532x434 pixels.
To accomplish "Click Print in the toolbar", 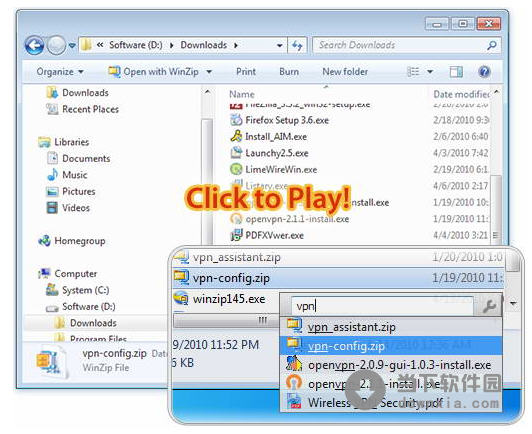I will (246, 72).
